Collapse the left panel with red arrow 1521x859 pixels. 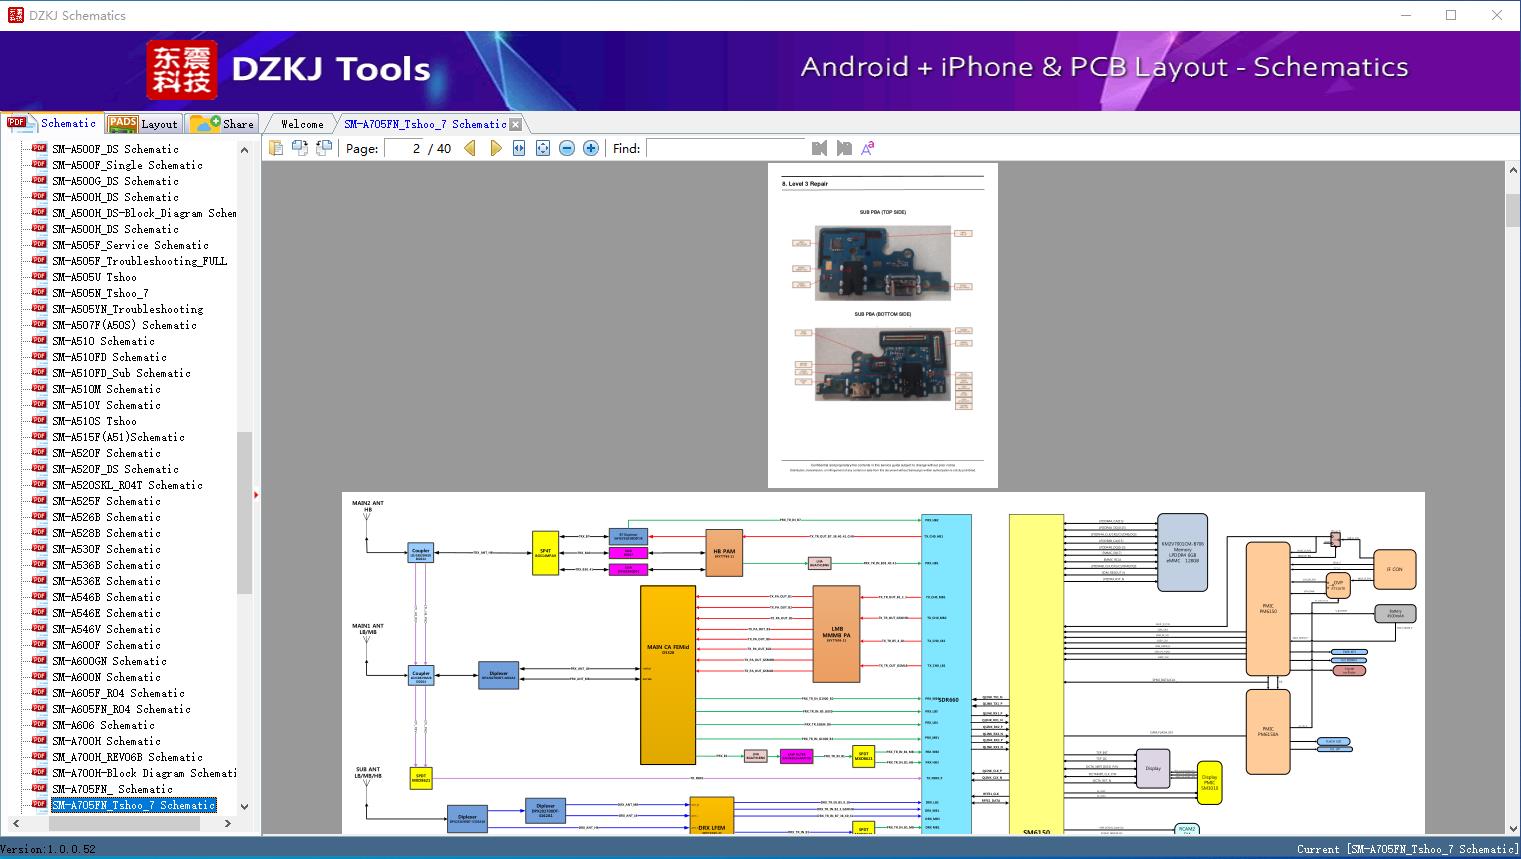[x=256, y=494]
